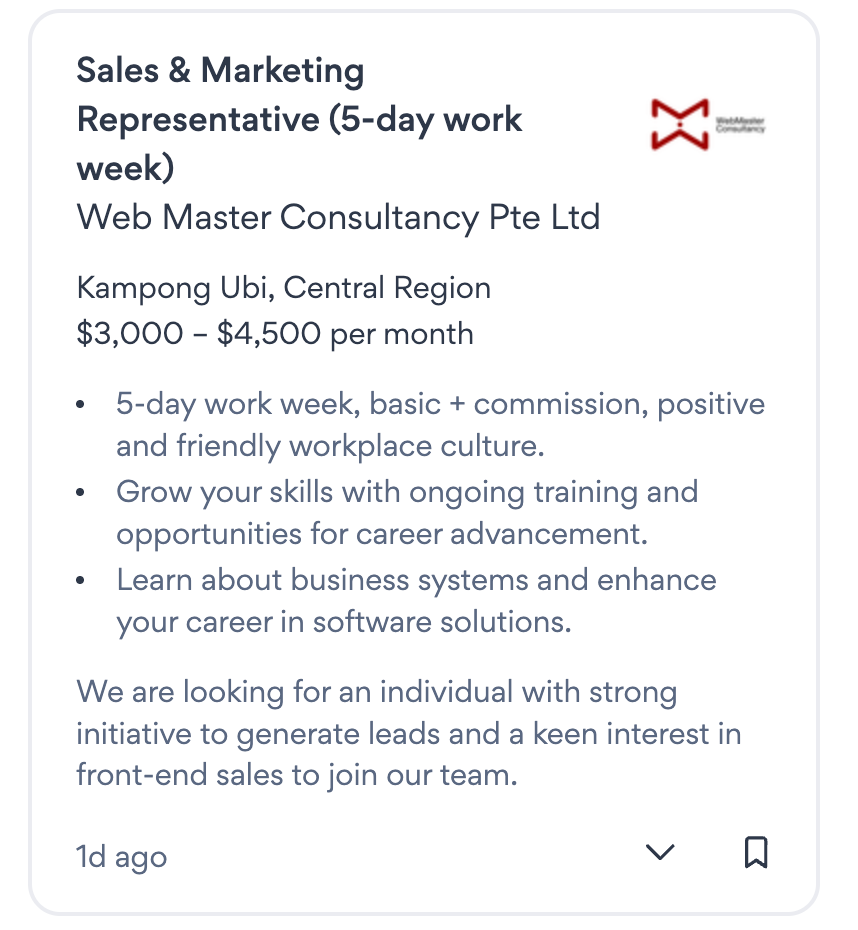Click the Web Master Consultancy company logo
This screenshot has width=858, height=930.
click(x=707, y=124)
